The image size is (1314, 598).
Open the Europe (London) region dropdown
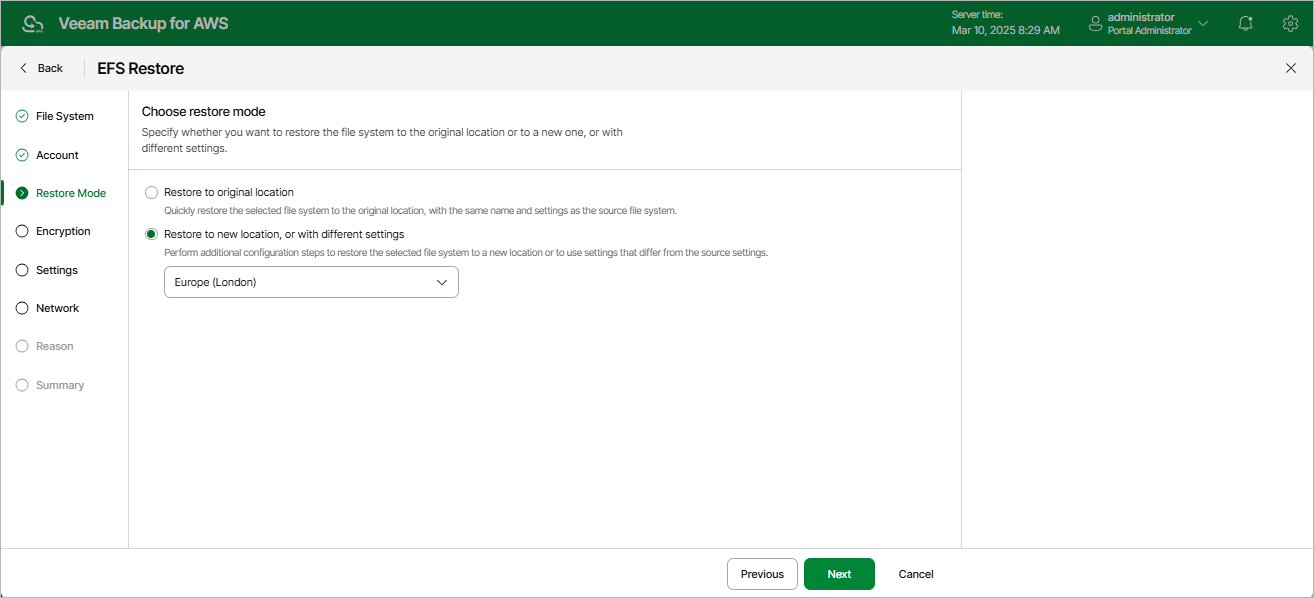[x=310, y=282]
